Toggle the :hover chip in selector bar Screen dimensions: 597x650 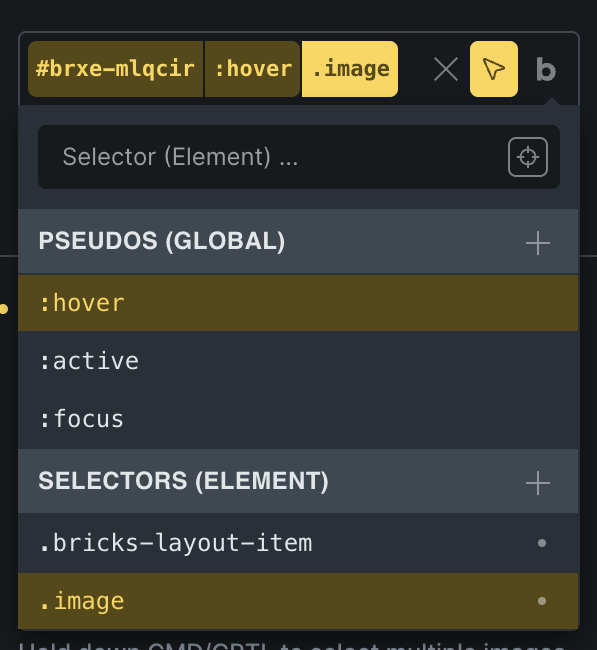[252, 69]
